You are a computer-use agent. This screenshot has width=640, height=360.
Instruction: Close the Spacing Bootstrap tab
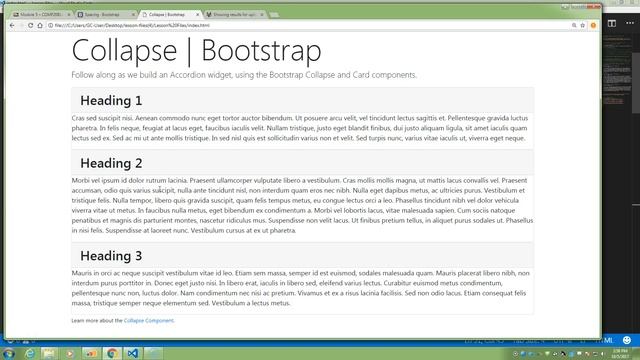click(x=133, y=15)
